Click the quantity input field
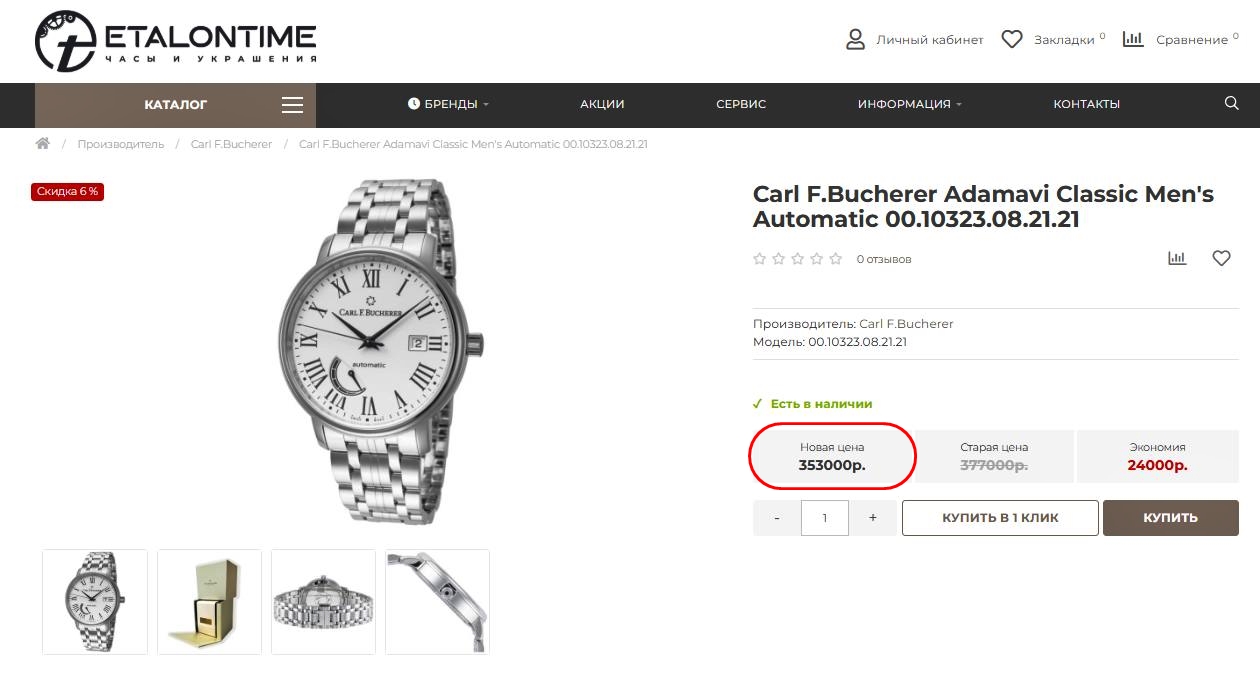Screen dimensions: 1260x683 (x=825, y=518)
